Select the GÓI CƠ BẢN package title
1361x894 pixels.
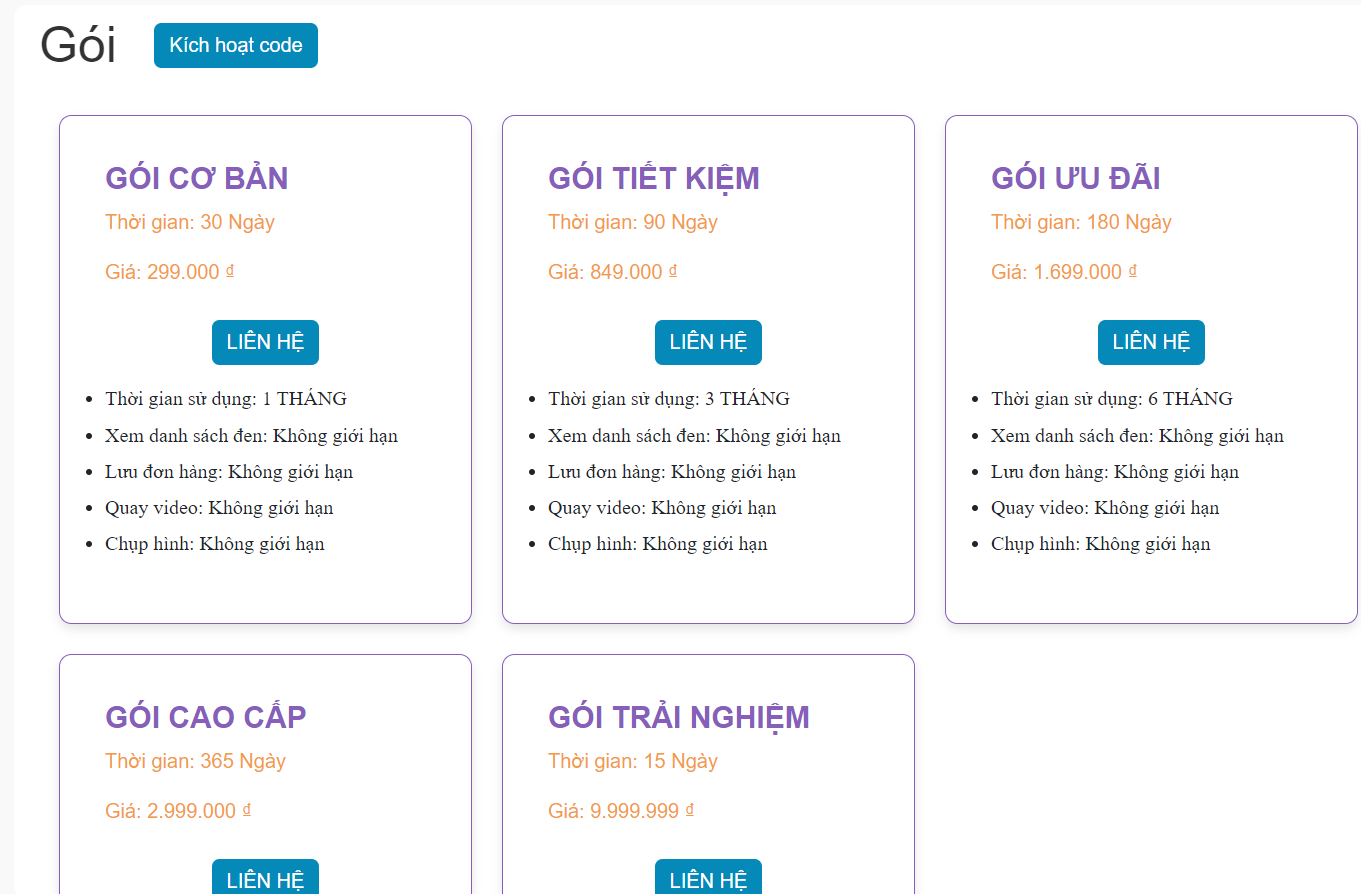coord(197,178)
